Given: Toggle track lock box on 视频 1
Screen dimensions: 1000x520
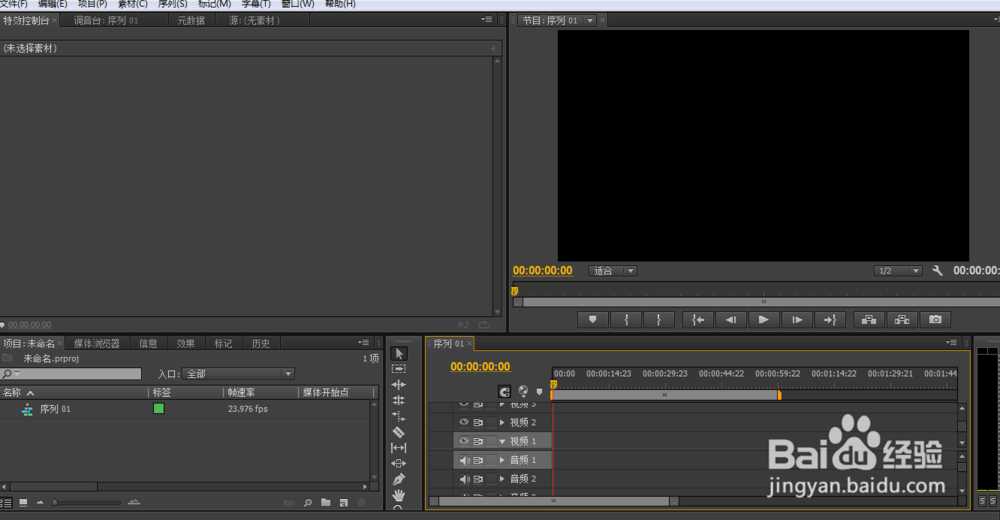Looking at the screenshot, I should [492, 441].
